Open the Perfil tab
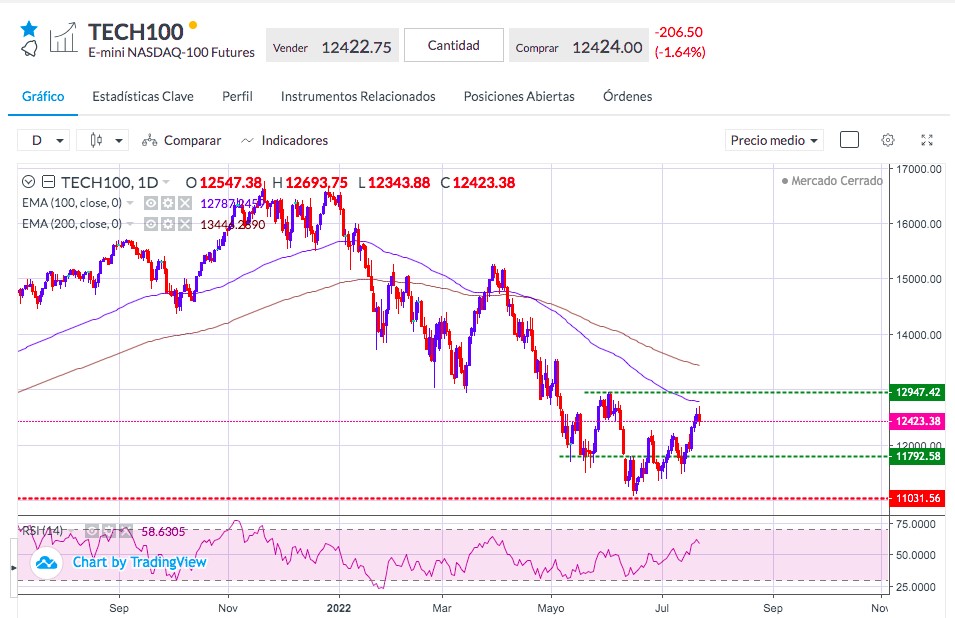This screenshot has width=955, height=618. pos(237,96)
